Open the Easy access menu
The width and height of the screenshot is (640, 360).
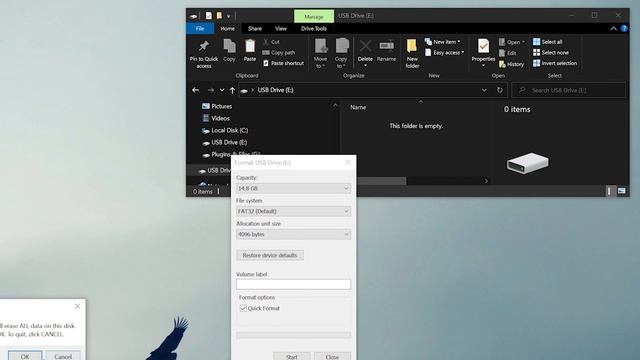click(x=444, y=52)
